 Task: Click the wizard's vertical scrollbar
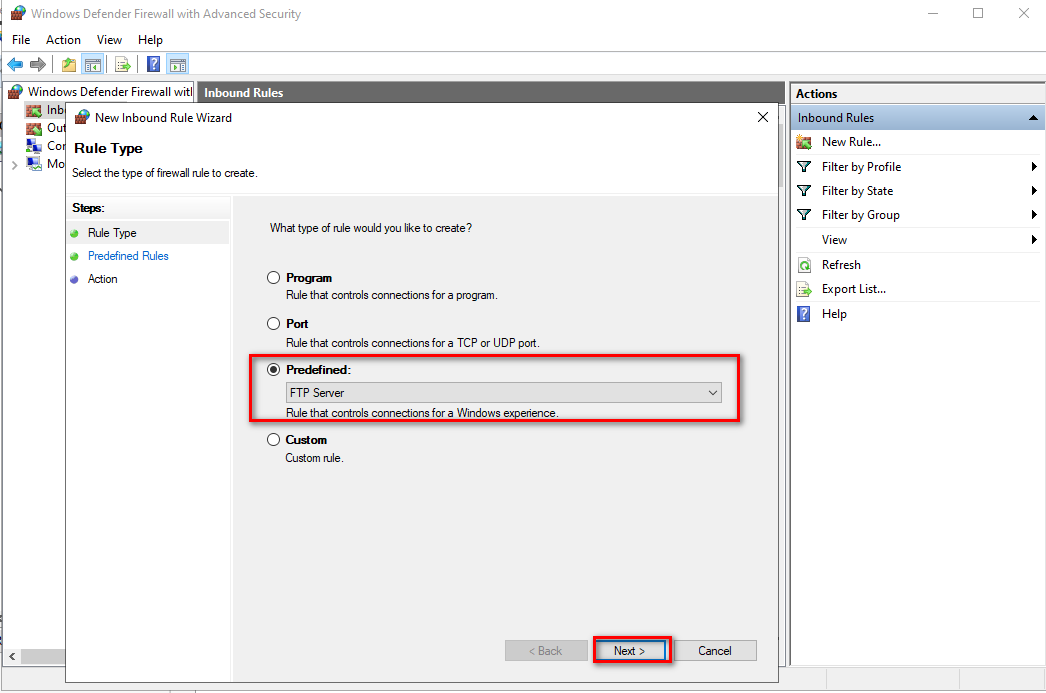[x=781, y=150]
